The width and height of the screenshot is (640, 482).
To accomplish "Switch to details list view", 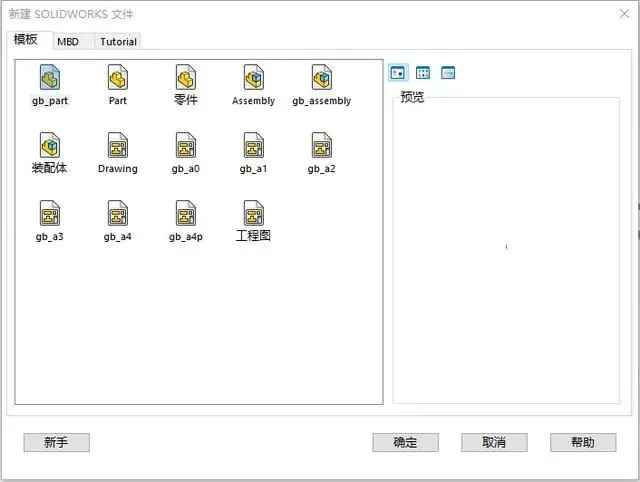I will tap(448, 73).
